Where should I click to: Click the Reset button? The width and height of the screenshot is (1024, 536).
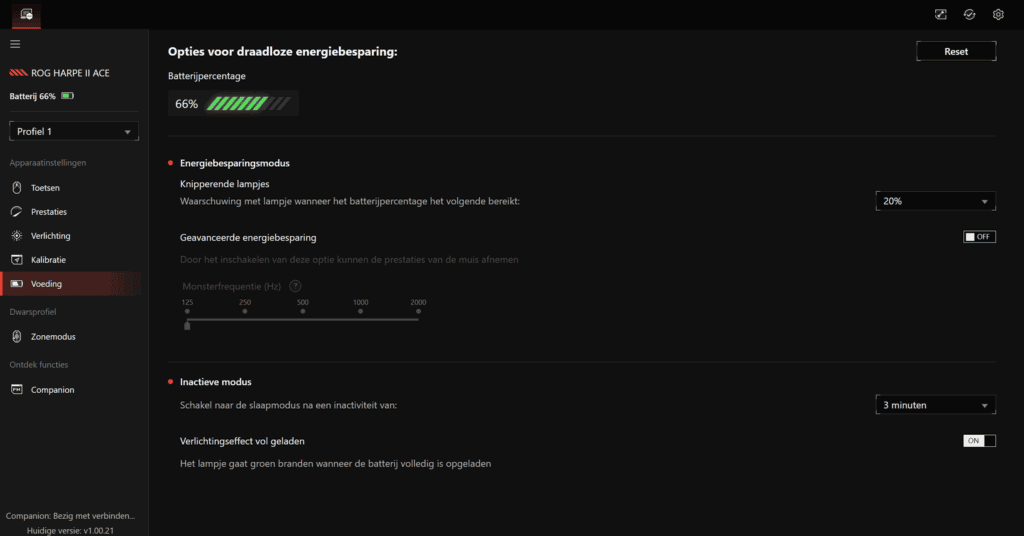(956, 51)
